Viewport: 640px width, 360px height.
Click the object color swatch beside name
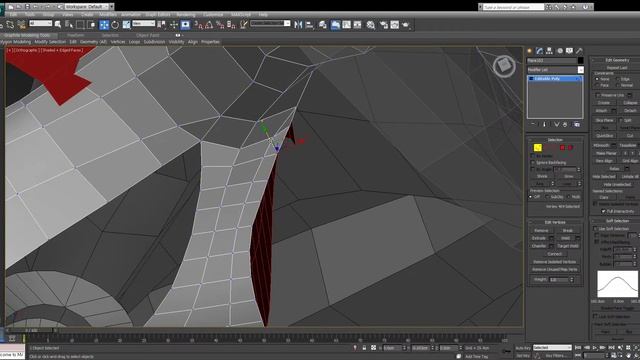580,60
